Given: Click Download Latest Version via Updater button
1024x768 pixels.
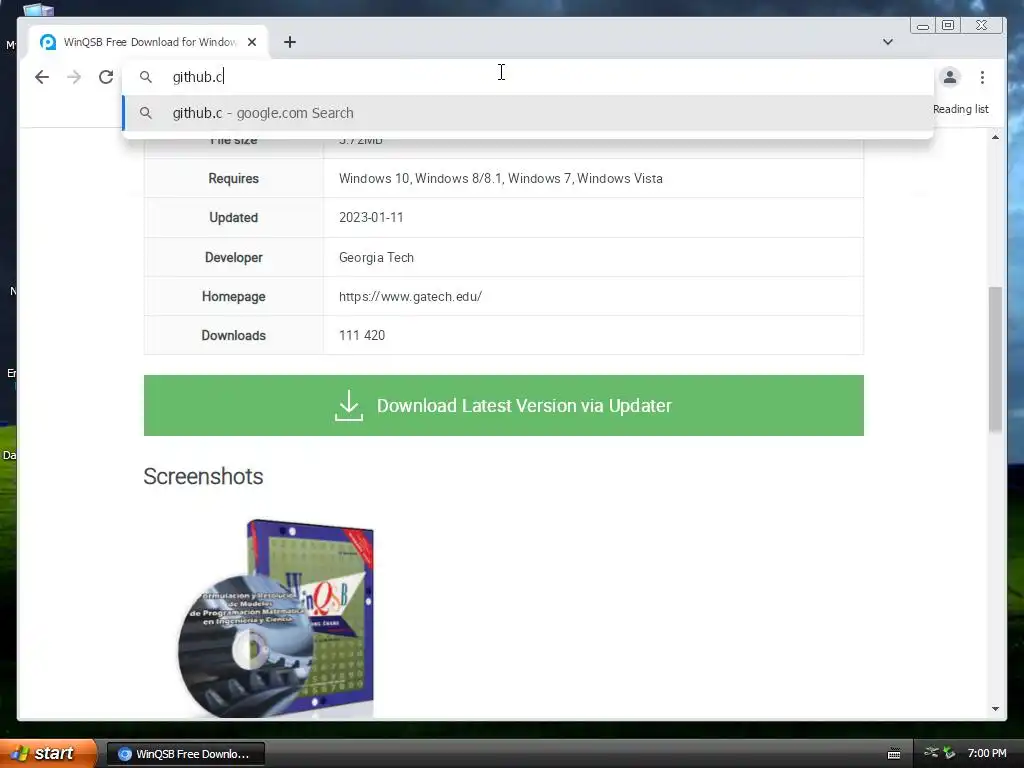Looking at the screenshot, I should (x=504, y=406).
